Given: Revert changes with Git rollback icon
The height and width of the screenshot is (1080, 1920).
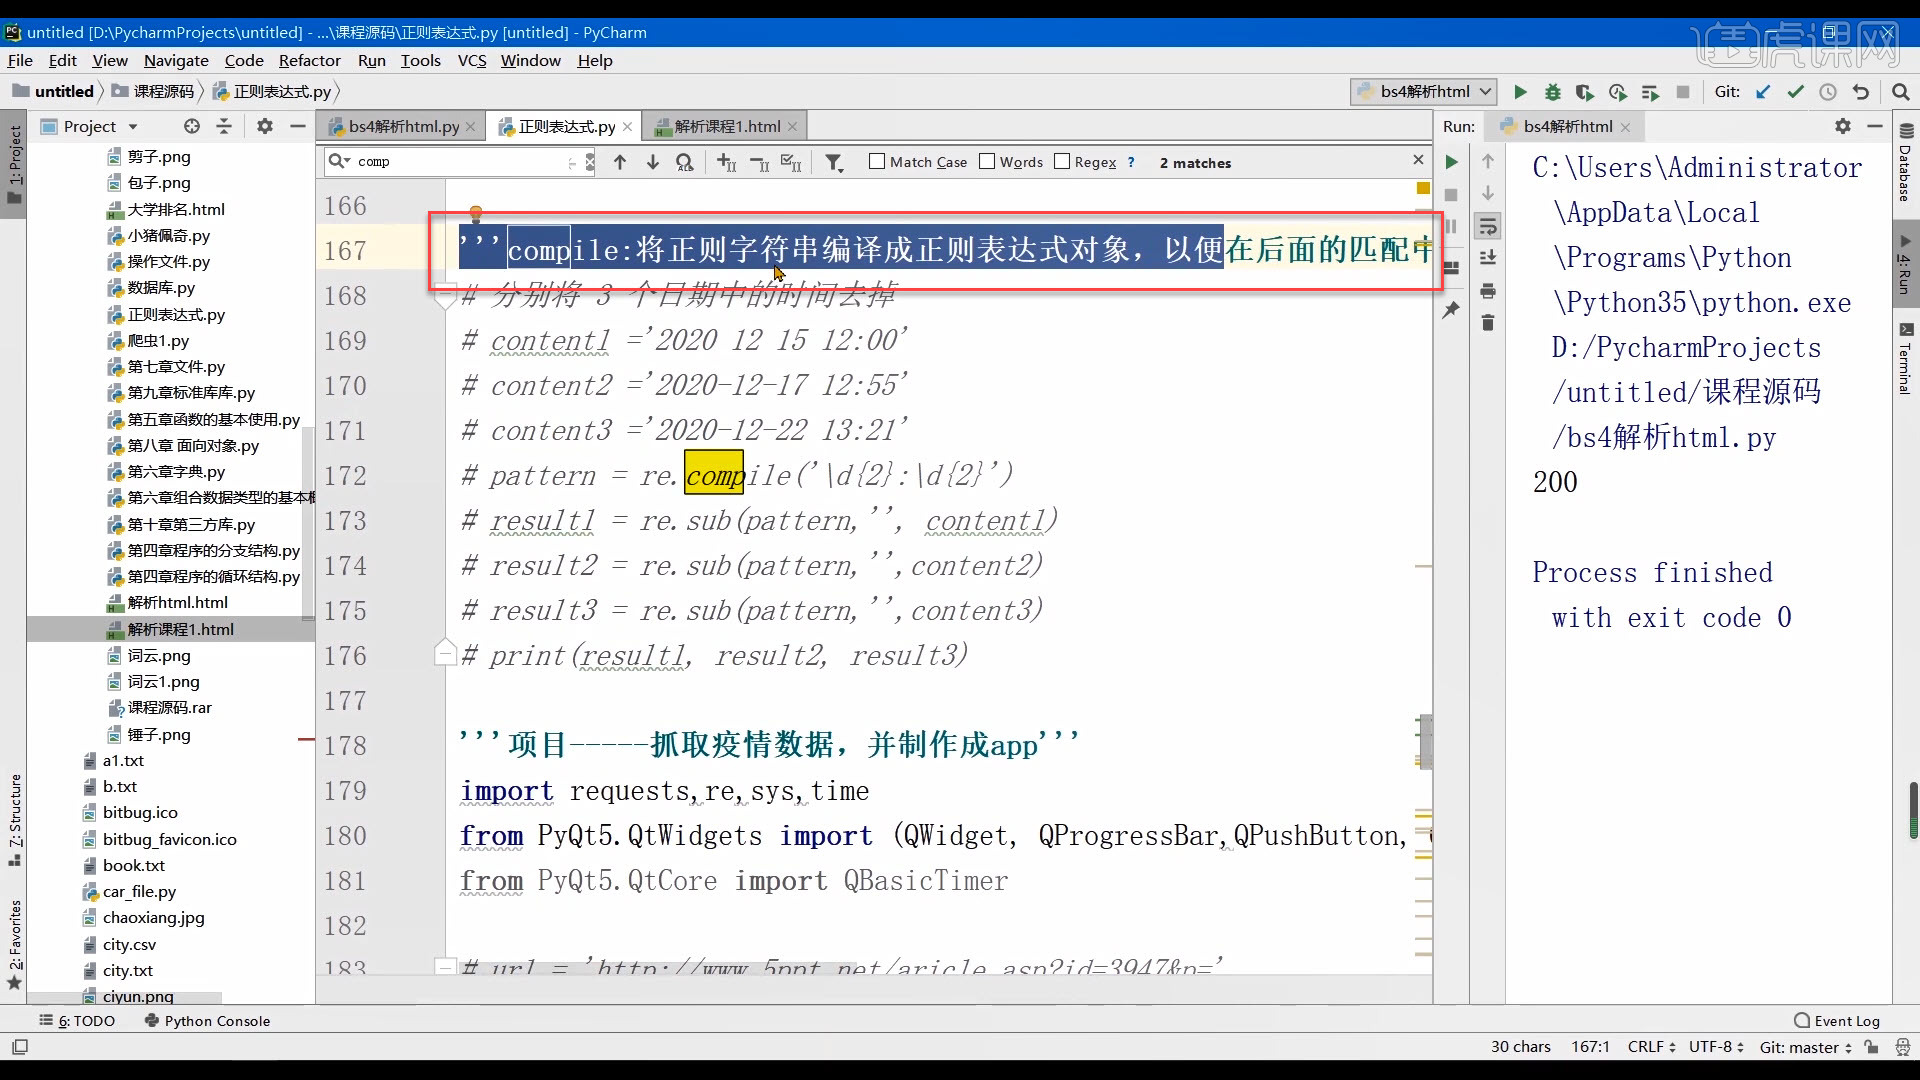Looking at the screenshot, I should pyautogui.click(x=1861, y=92).
